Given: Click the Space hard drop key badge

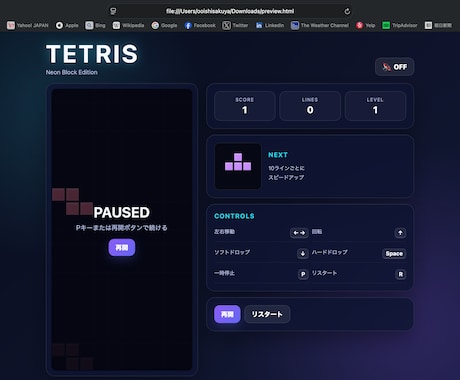Looking at the screenshot, I should pos(394,254).
